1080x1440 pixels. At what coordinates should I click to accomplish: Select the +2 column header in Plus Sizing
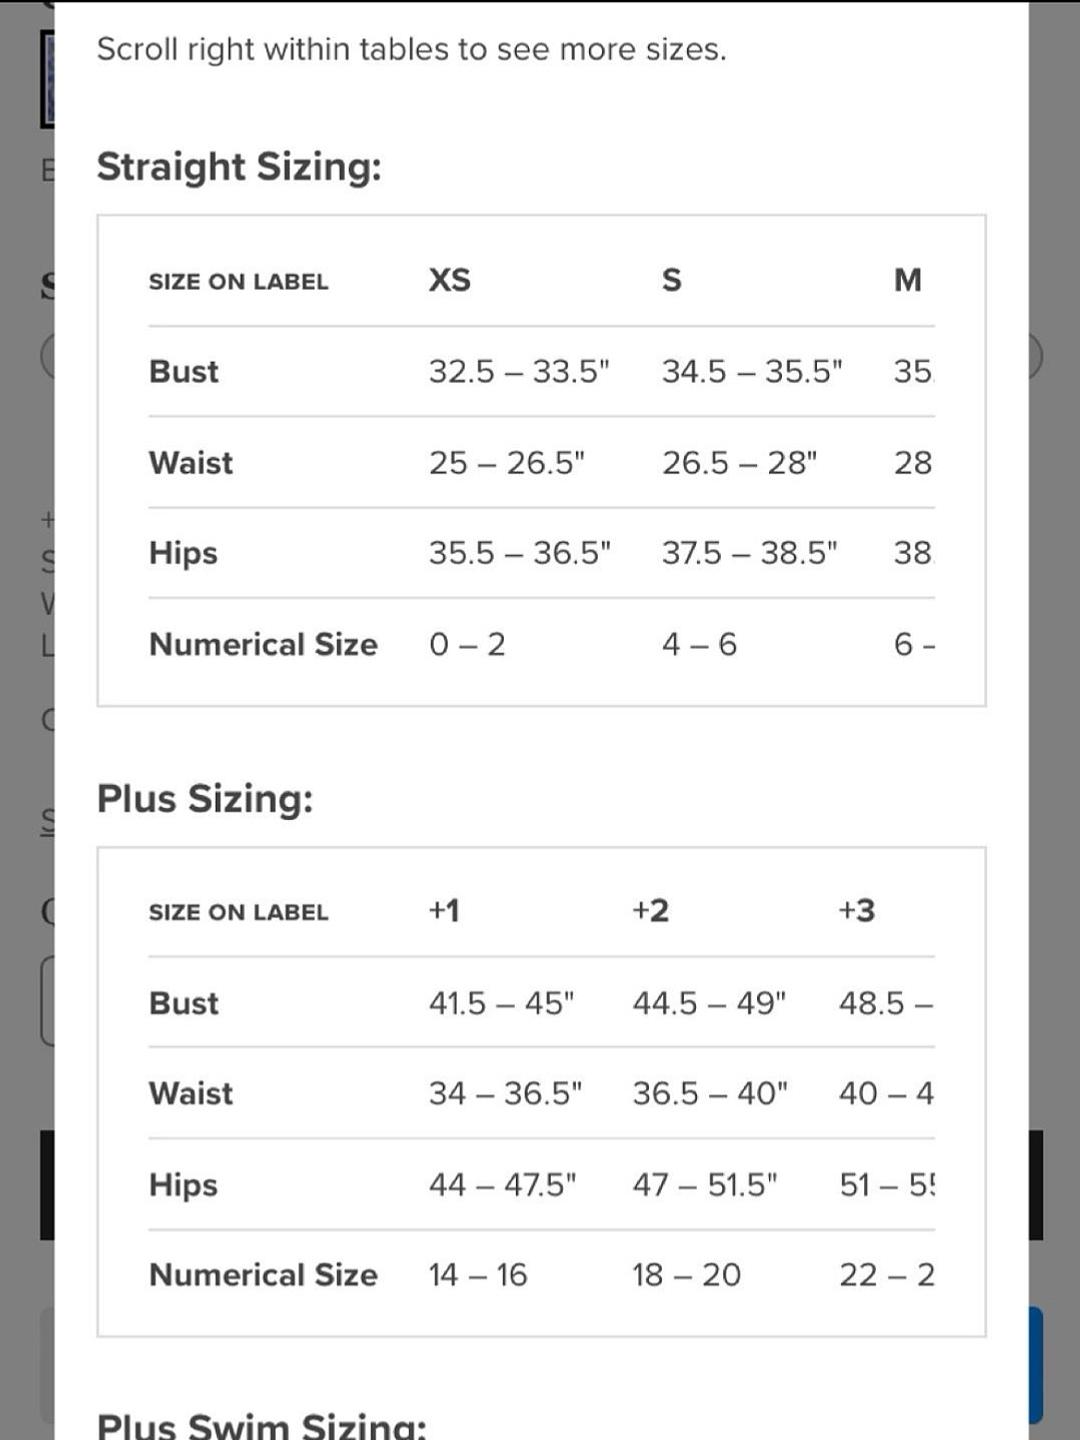pyautogui.click(x=650, y=911)
